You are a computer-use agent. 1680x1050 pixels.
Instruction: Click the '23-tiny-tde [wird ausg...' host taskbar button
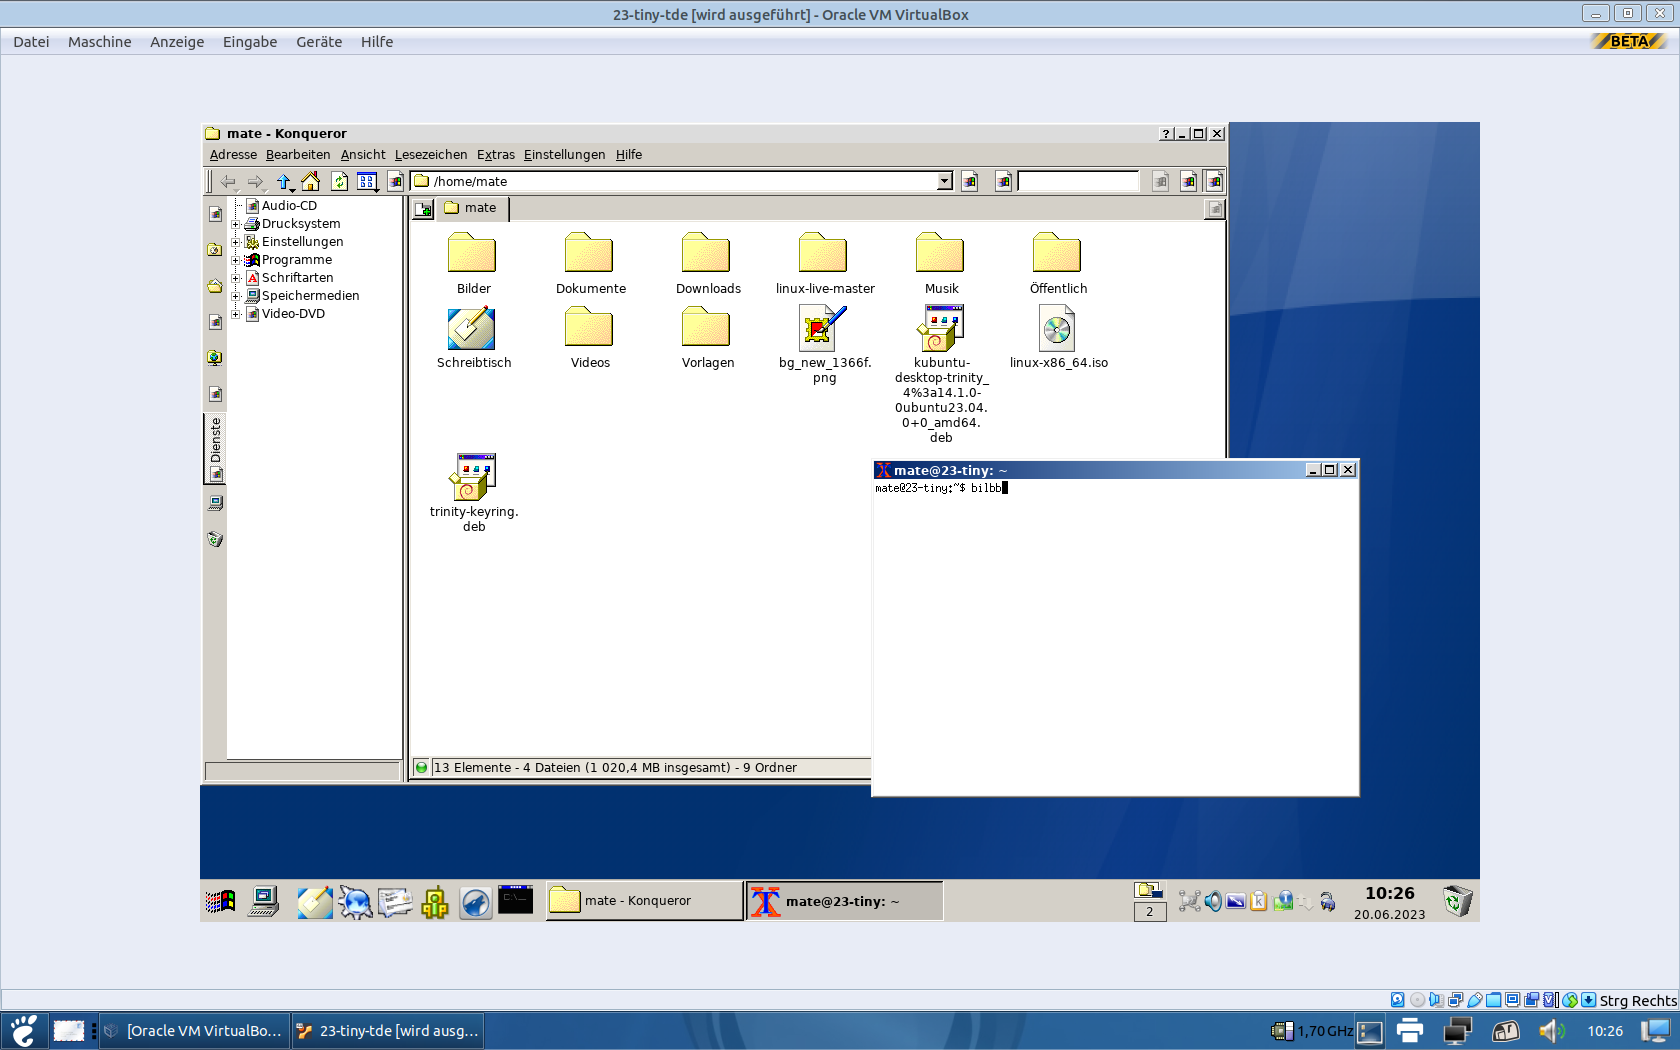pyautogui.click(x=388, y=1031)
